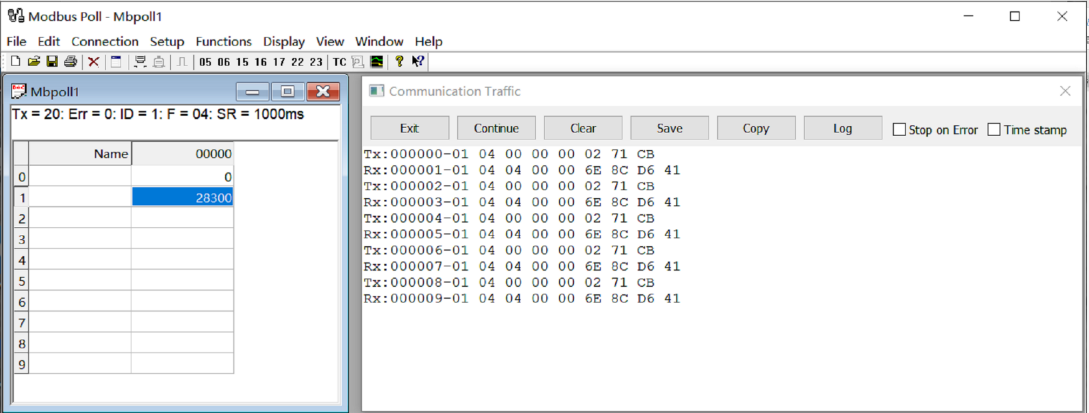
Task: Click the Continue button
Action: (496, 128)
